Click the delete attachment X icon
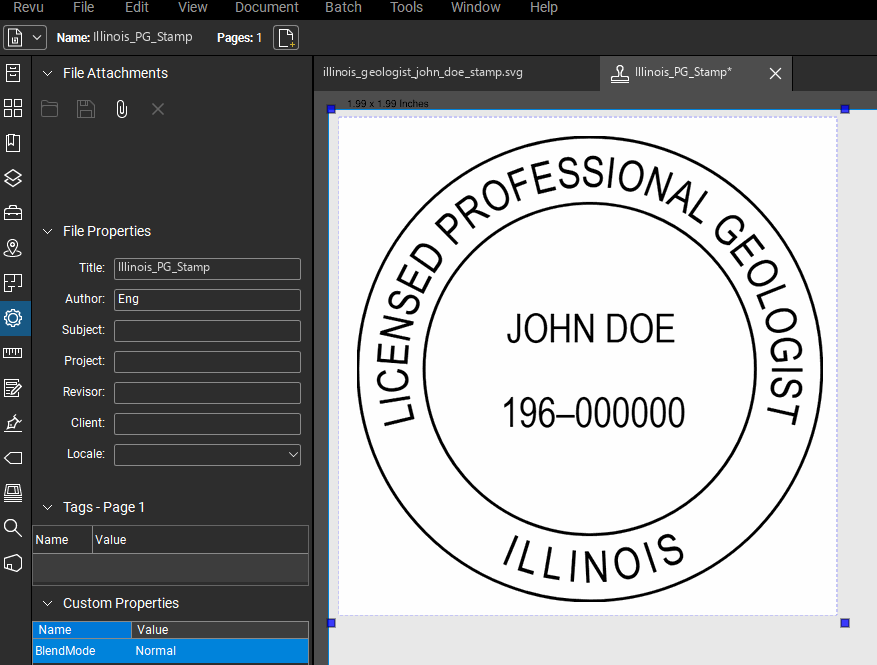The height and width of the screenshot is (665, 877). [x=158, y=109]
